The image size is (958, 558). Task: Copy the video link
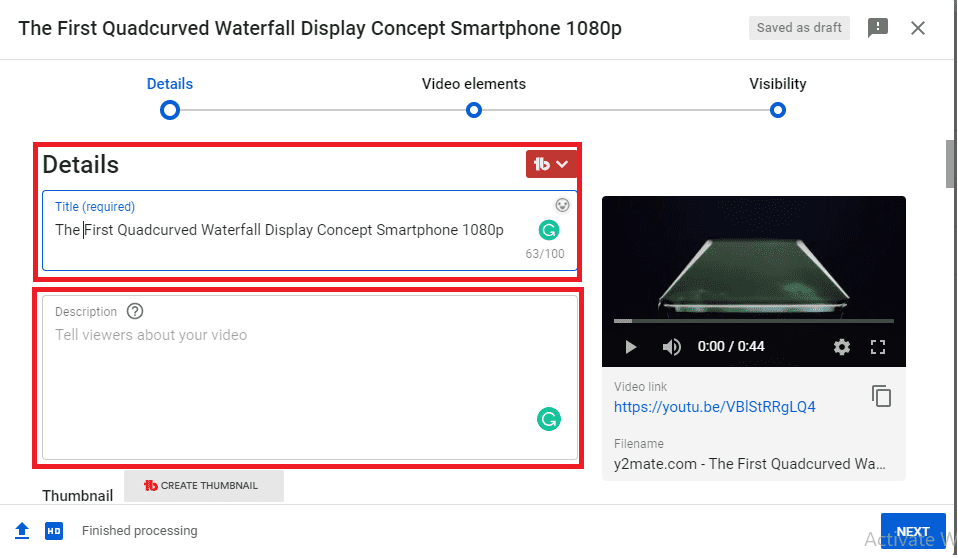(x=881, y=396)
